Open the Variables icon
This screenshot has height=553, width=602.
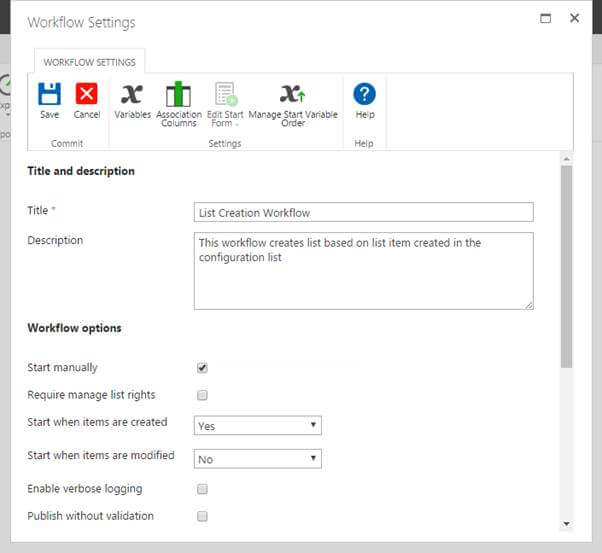pyautogui.click(x=131, y=95)
